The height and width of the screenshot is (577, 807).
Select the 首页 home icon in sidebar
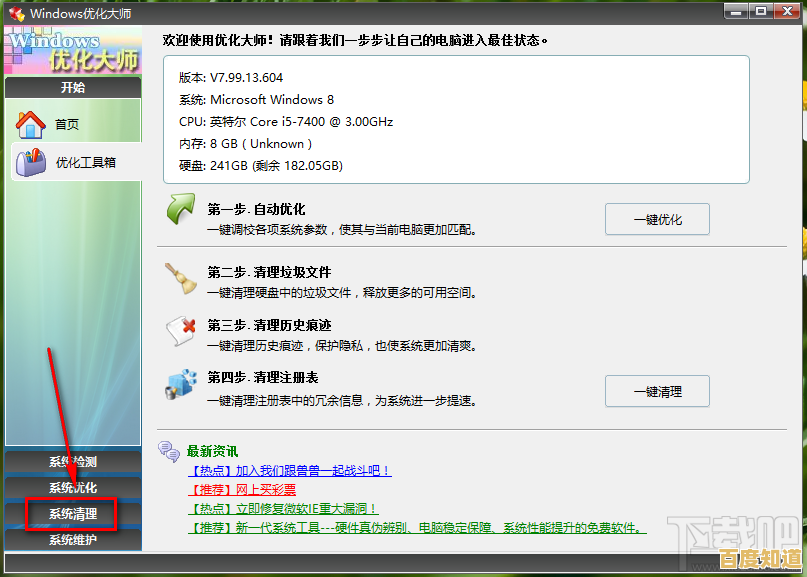click(x=31, y=125)
